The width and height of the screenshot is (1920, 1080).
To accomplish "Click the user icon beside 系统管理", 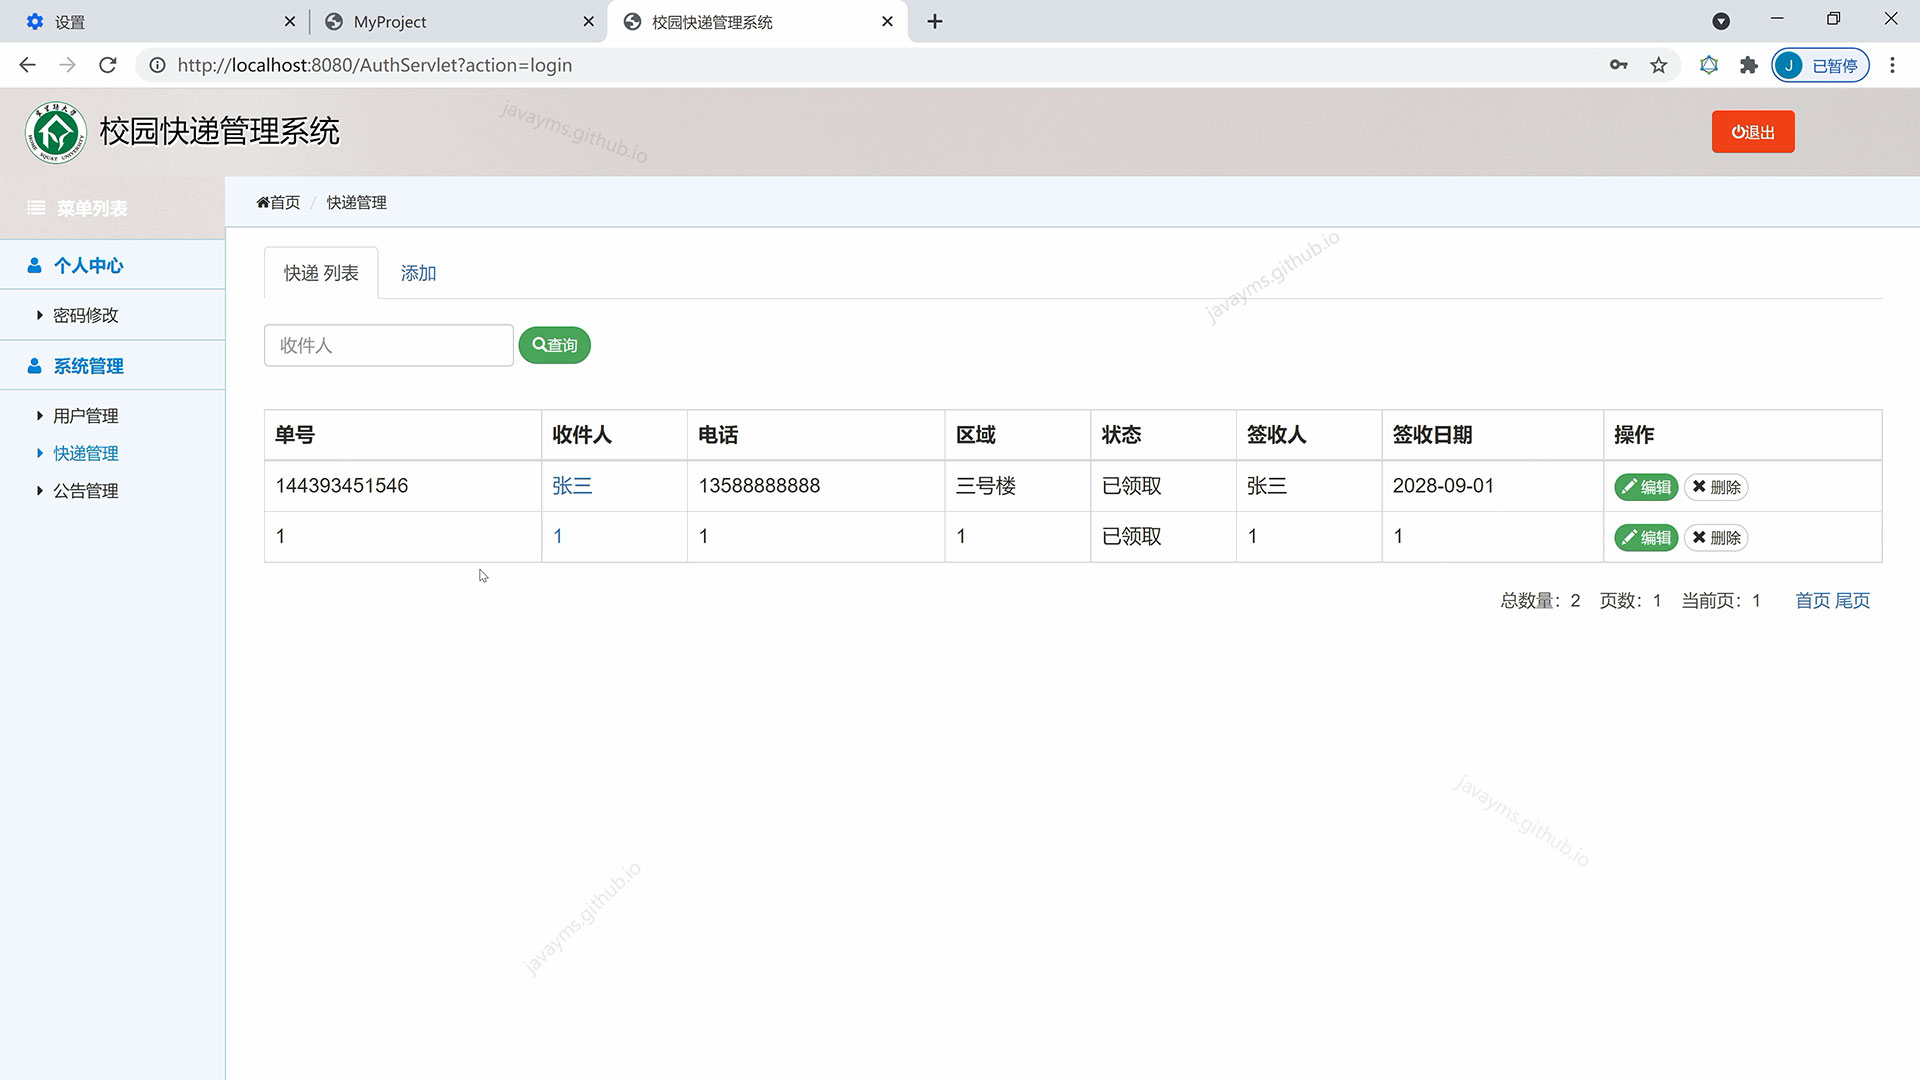I will point(36,365).
